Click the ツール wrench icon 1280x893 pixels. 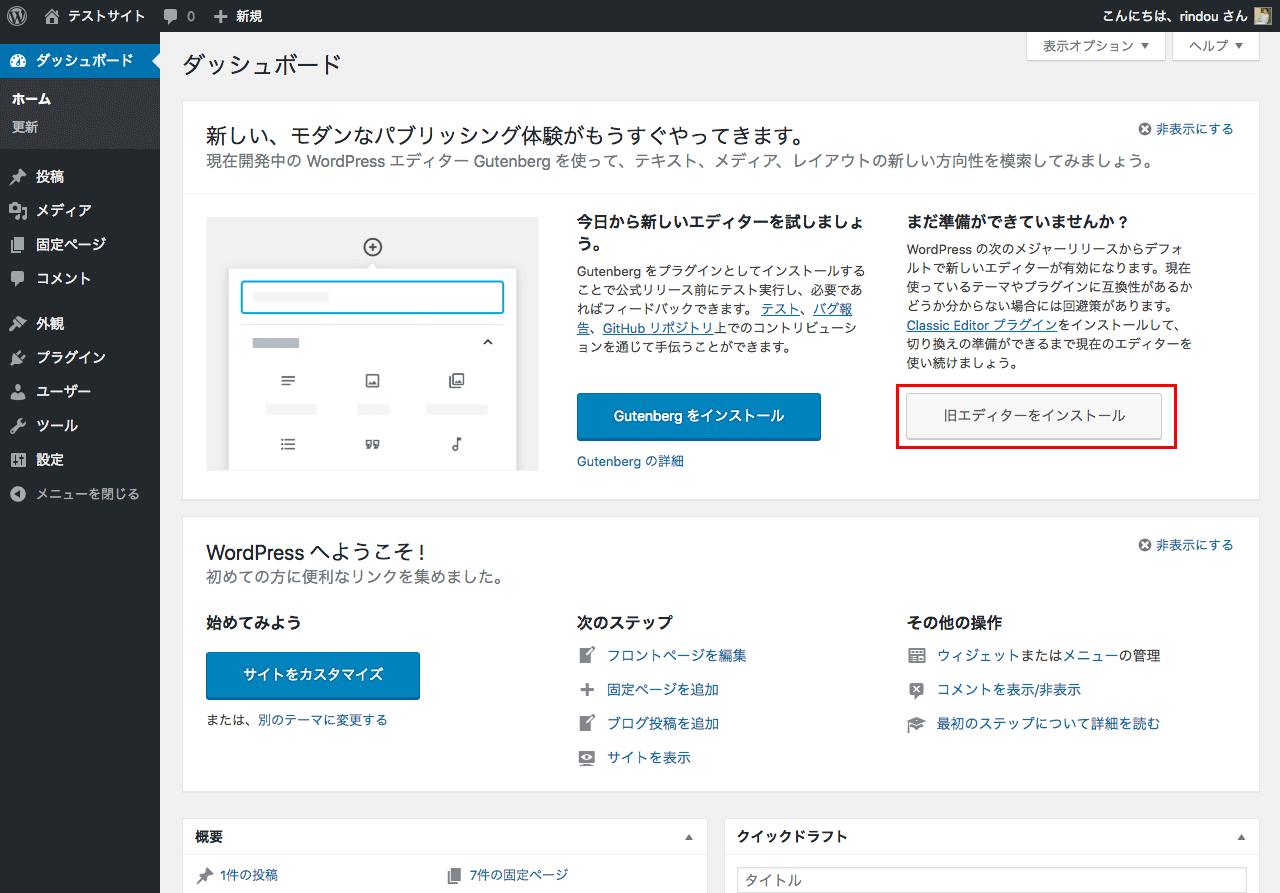[x=18, y=426]
